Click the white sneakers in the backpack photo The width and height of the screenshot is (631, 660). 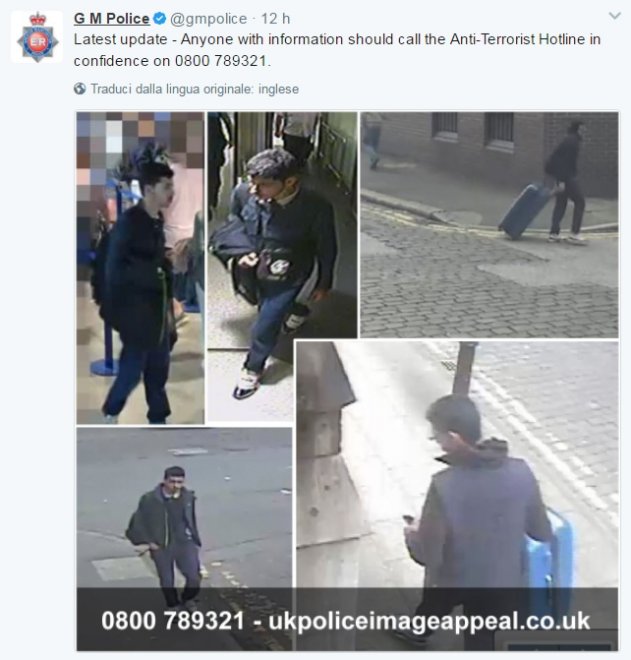[247, 384]
